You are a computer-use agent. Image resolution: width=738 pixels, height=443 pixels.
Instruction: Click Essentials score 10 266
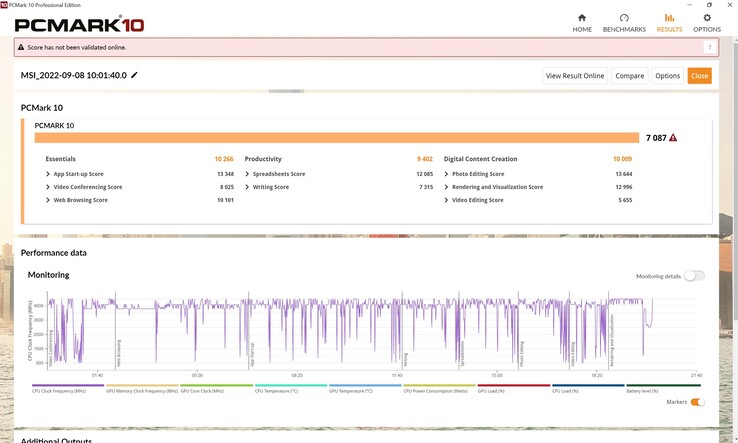pos(224,159)
